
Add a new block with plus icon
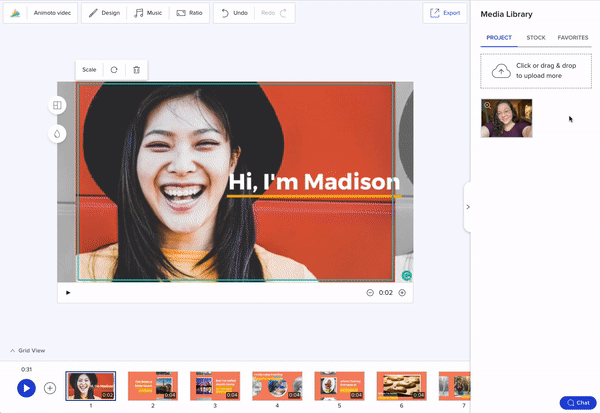click(x=50, y=388)
